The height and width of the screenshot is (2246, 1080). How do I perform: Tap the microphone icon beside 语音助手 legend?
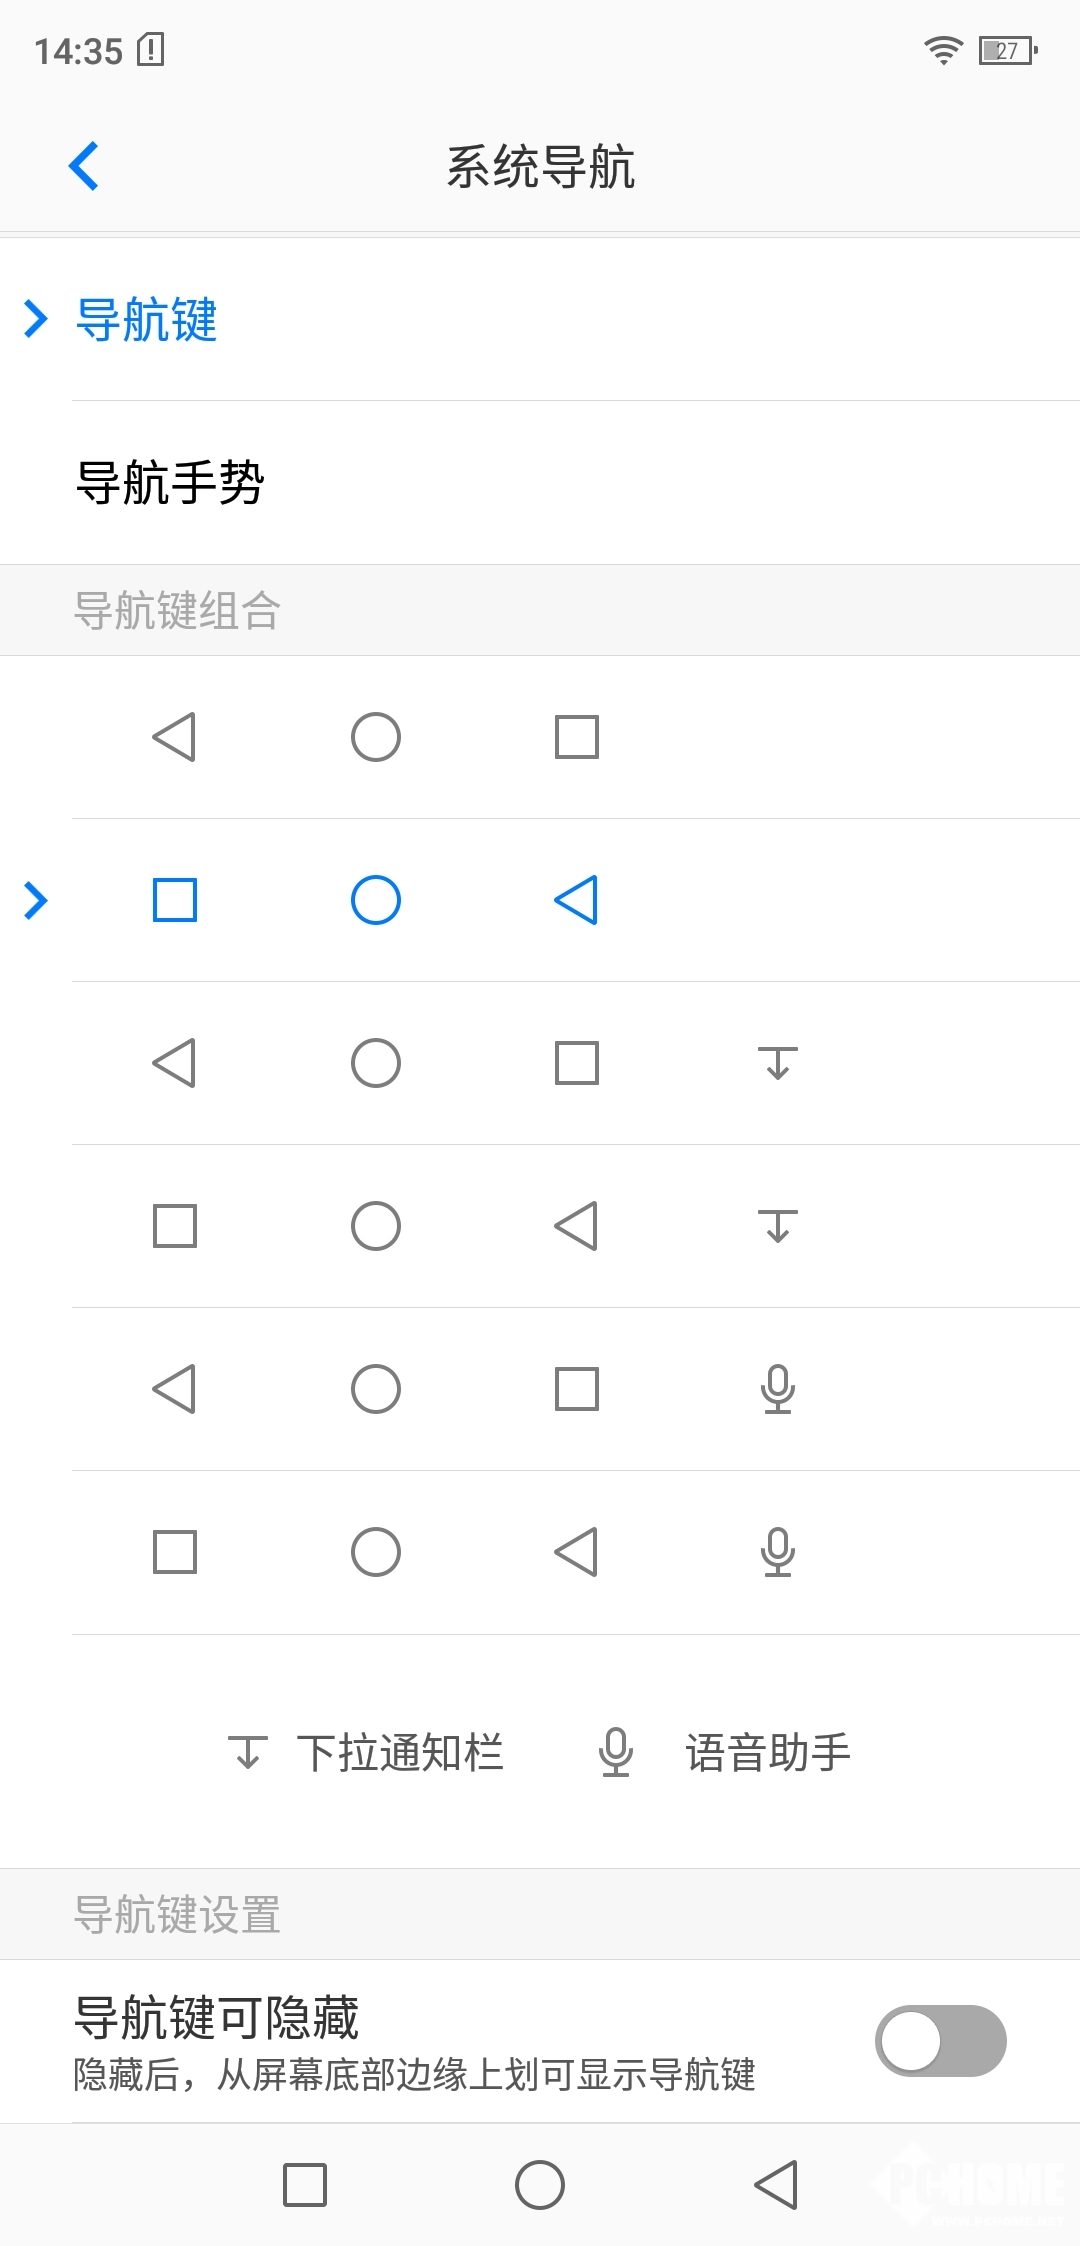coord(616,1752)
